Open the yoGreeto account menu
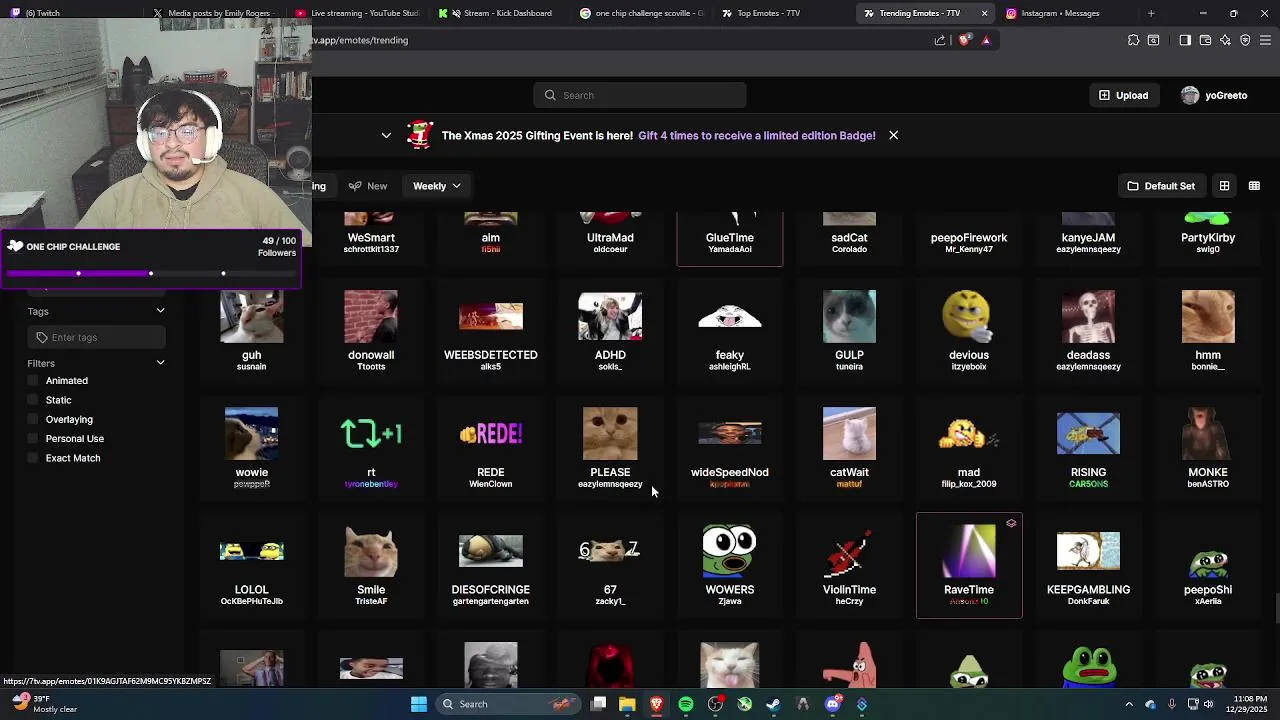 [x=1214, y=95]
